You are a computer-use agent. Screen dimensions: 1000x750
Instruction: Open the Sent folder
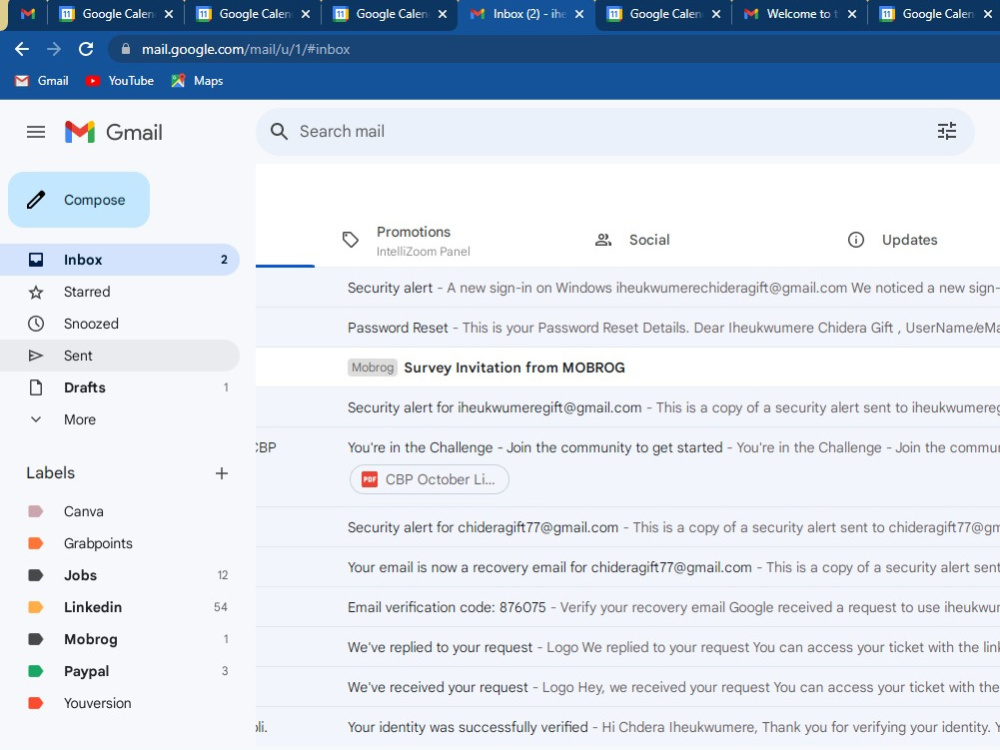pos(120,355)
